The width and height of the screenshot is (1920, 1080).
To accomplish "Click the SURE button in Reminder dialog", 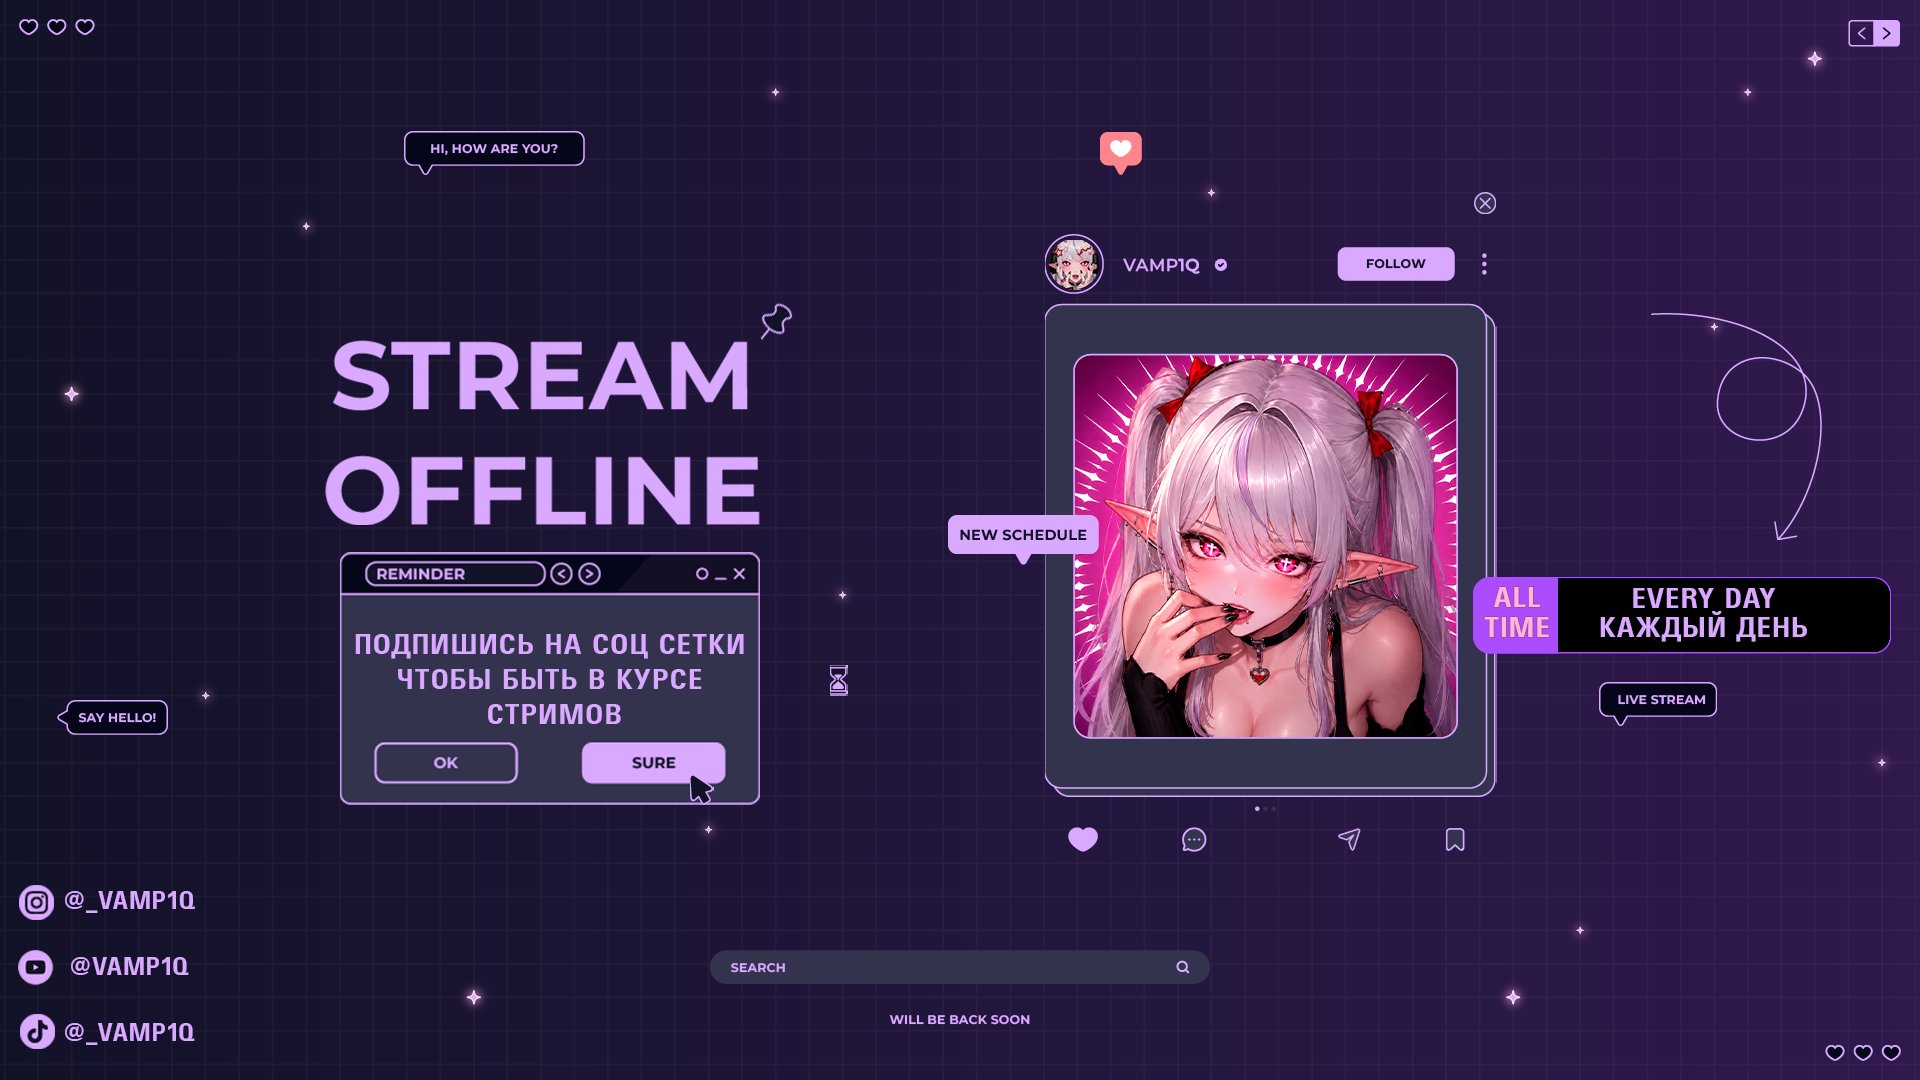I will tap(654, 763).
